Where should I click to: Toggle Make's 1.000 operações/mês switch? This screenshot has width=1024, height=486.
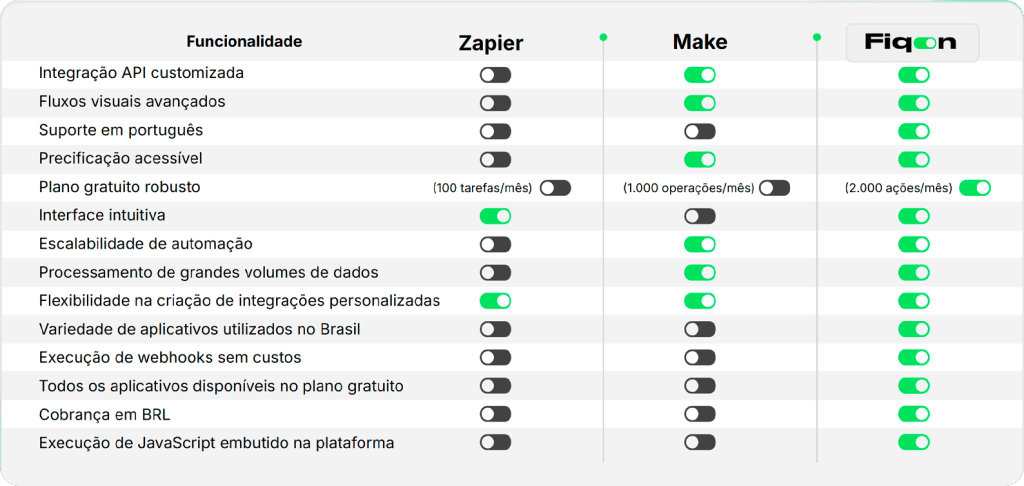tap(775, 188)
